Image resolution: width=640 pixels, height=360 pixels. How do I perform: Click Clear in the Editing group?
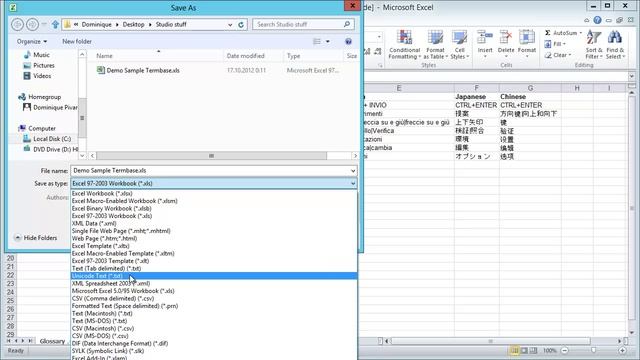[558, 55]
